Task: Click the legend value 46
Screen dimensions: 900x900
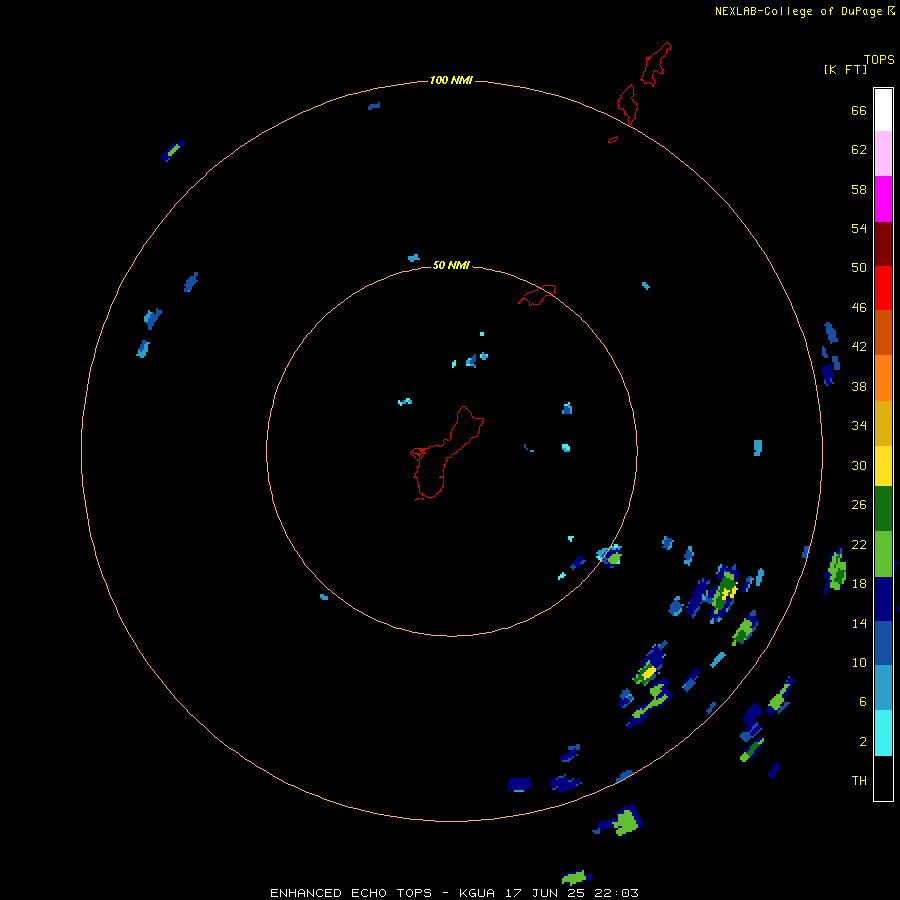Action: click(x=859, y=308)
